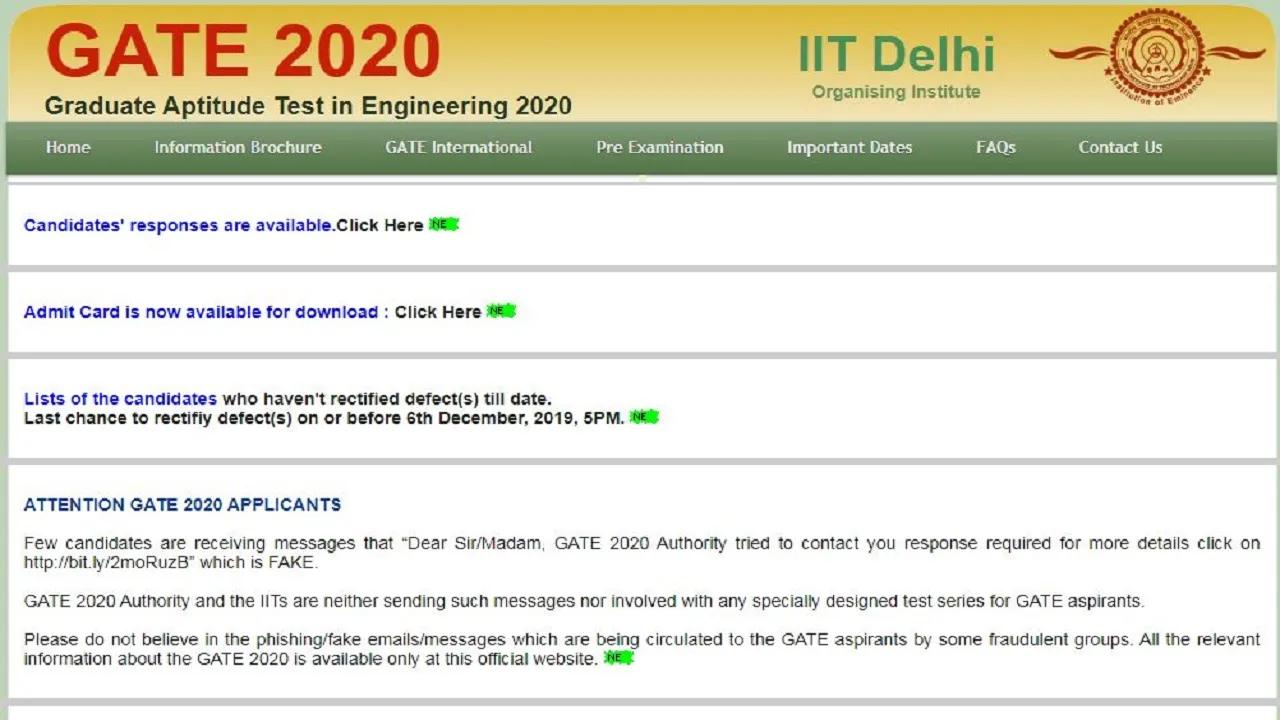Click the IIT Delhi heading text

tap(896, 54)
